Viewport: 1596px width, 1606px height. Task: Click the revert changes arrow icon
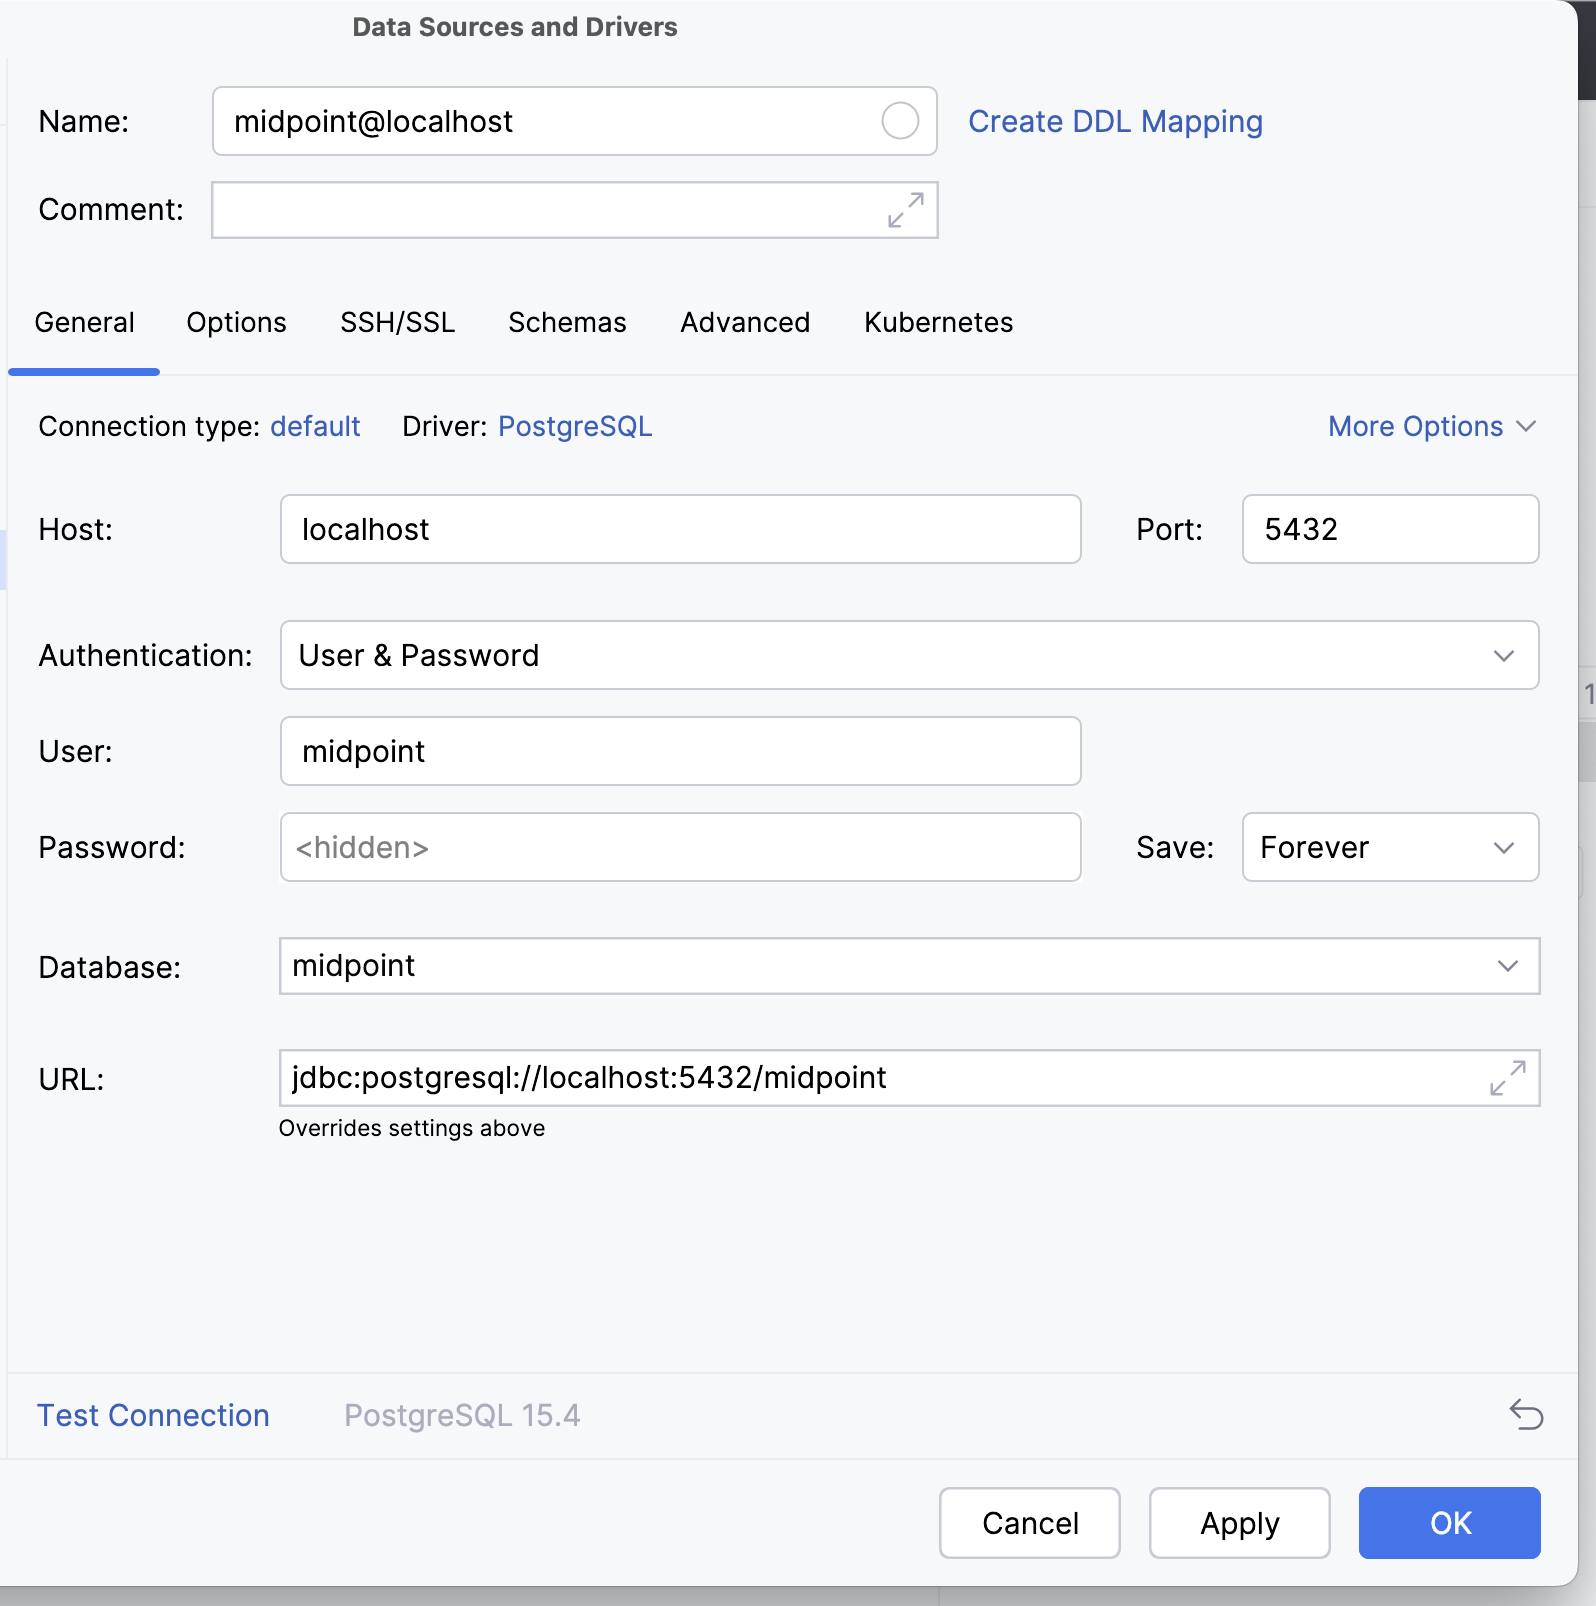tap(1526, 1415)
